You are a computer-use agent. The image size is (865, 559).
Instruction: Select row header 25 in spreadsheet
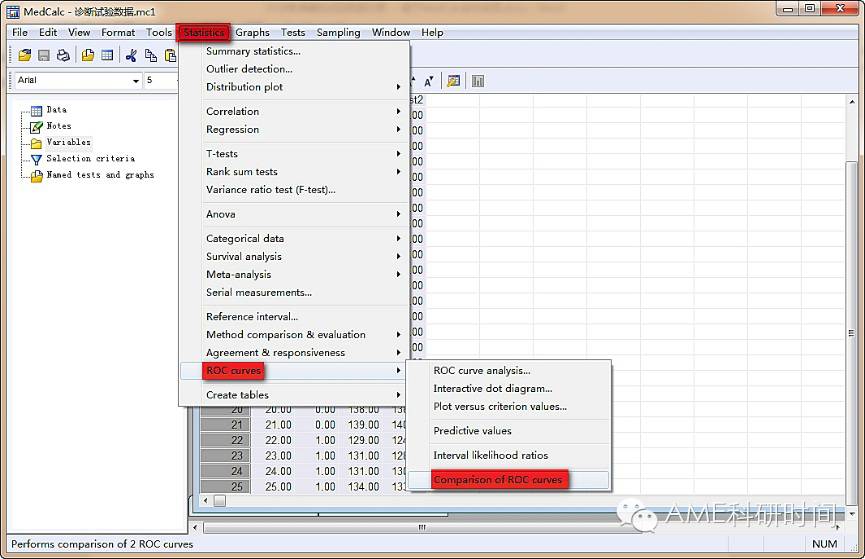[x=226, y=487]
